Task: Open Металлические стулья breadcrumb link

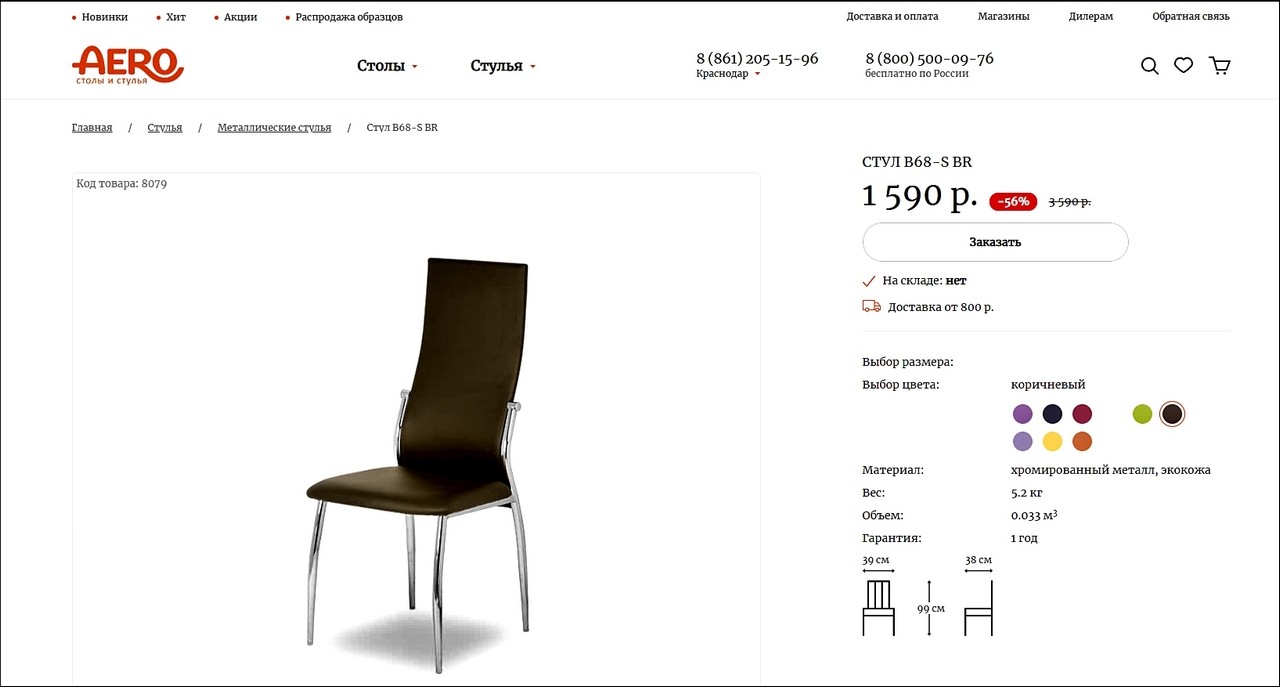Action: click(274, 128)
